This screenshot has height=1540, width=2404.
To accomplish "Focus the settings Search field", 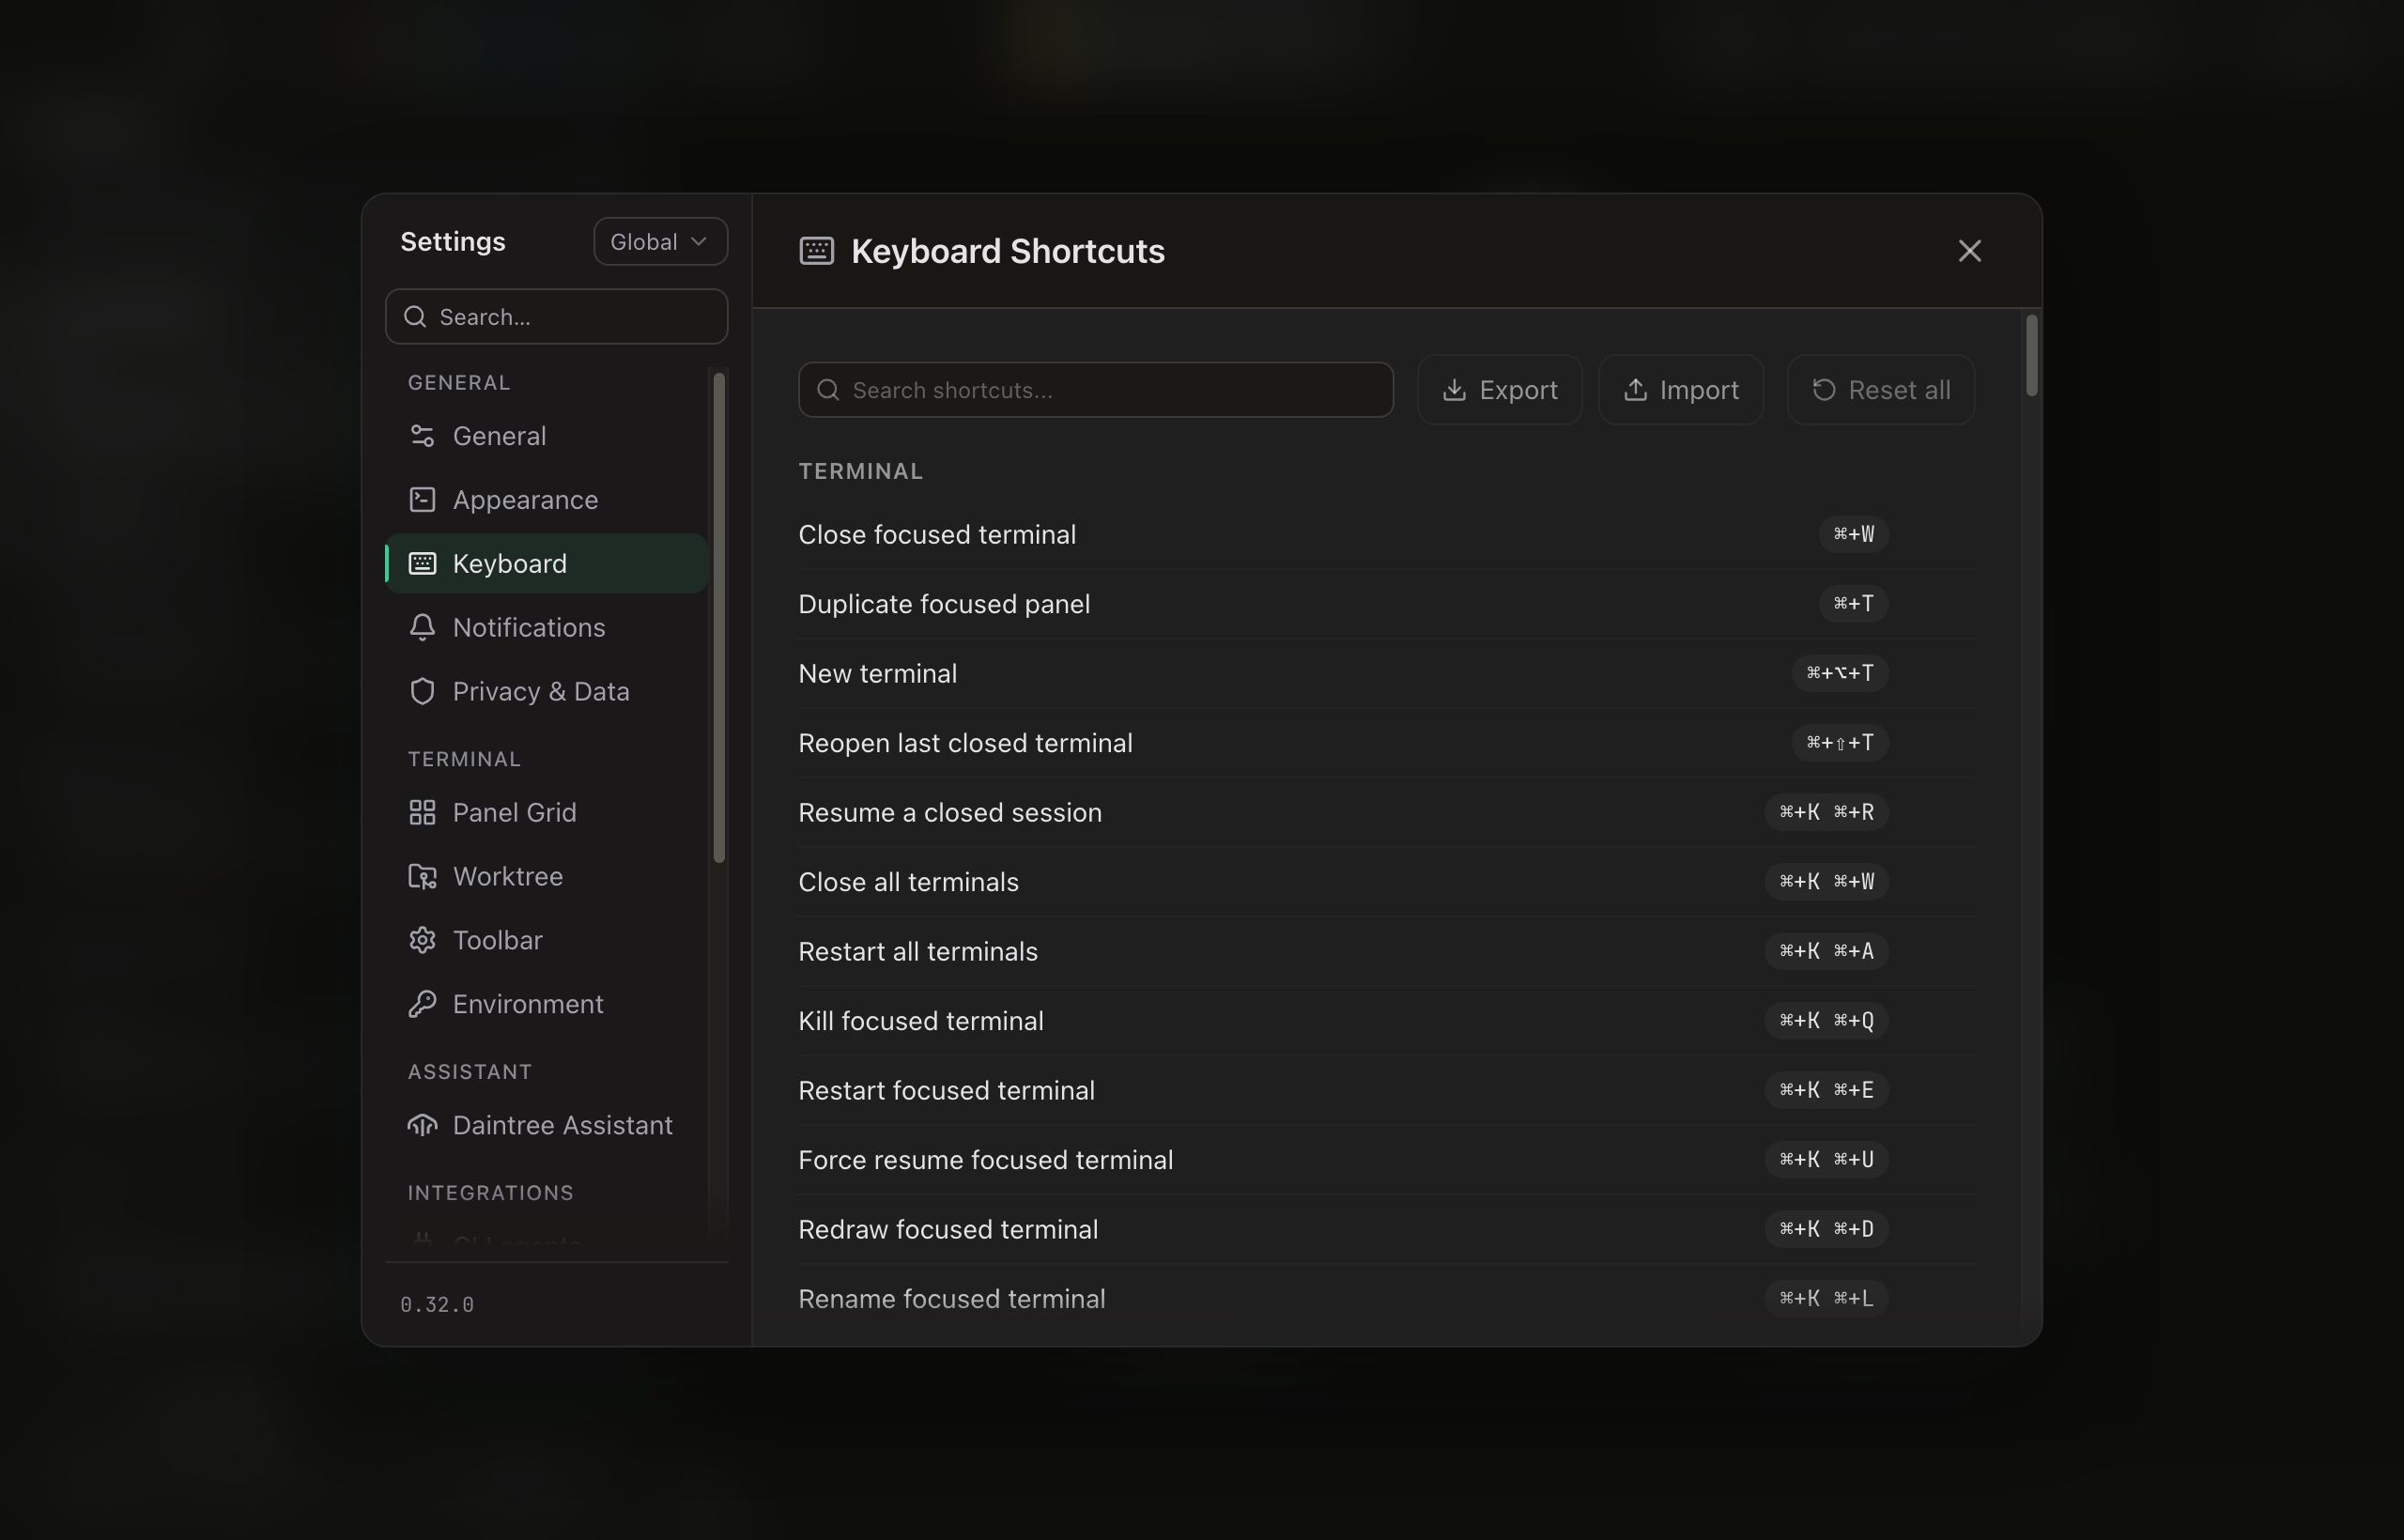I will tap(556, 317).
